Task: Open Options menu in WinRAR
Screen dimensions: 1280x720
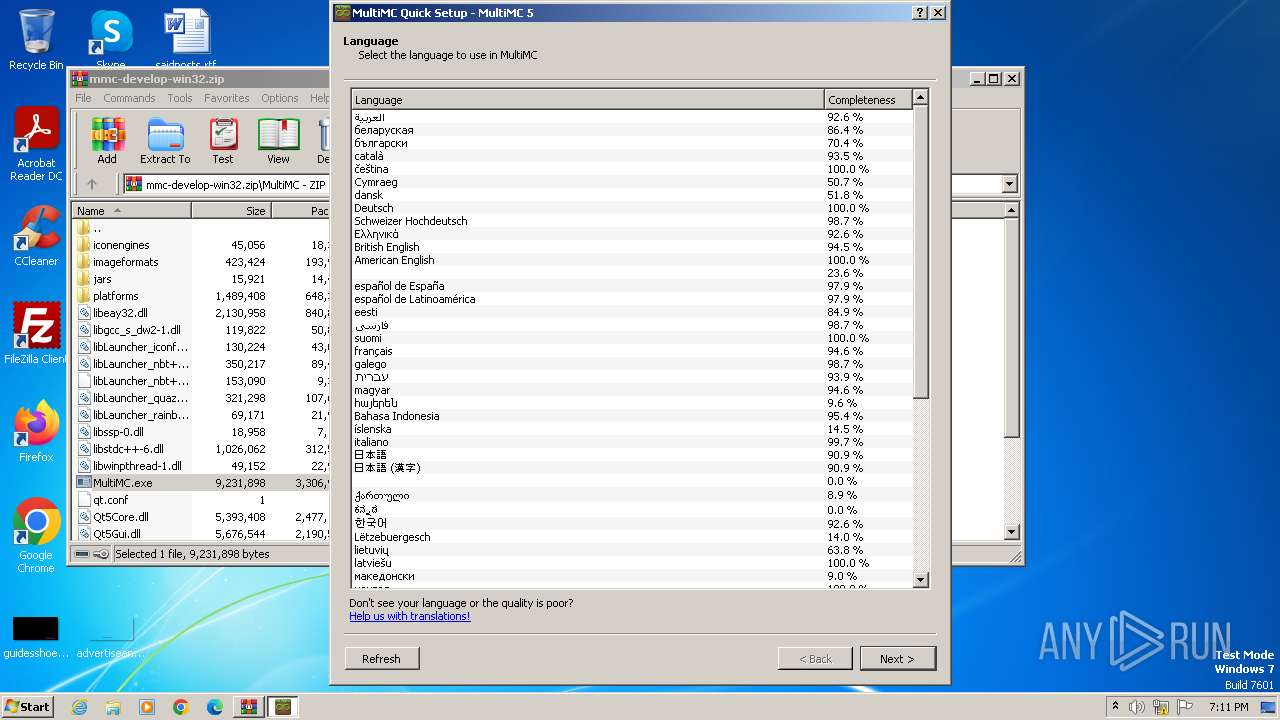Action: tap(280, 98)
